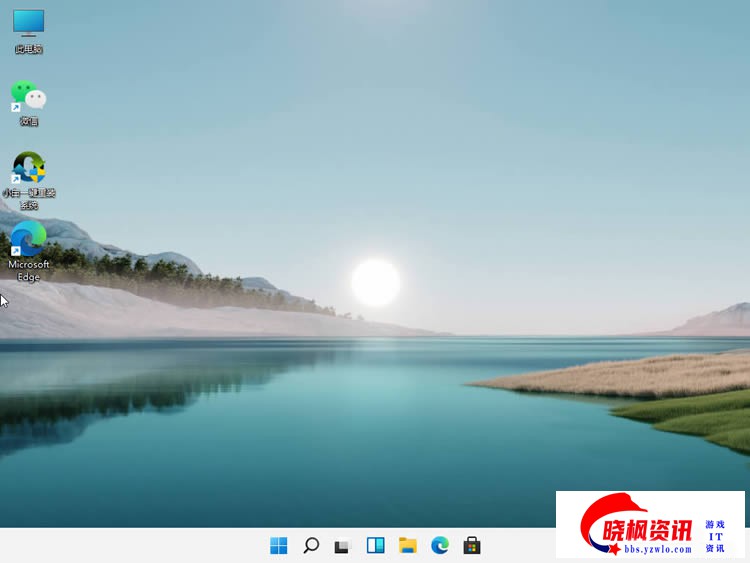This screenshot has height=563, width=750.
Task: Launch File Explorer from the taskbar
Action: 407,545
